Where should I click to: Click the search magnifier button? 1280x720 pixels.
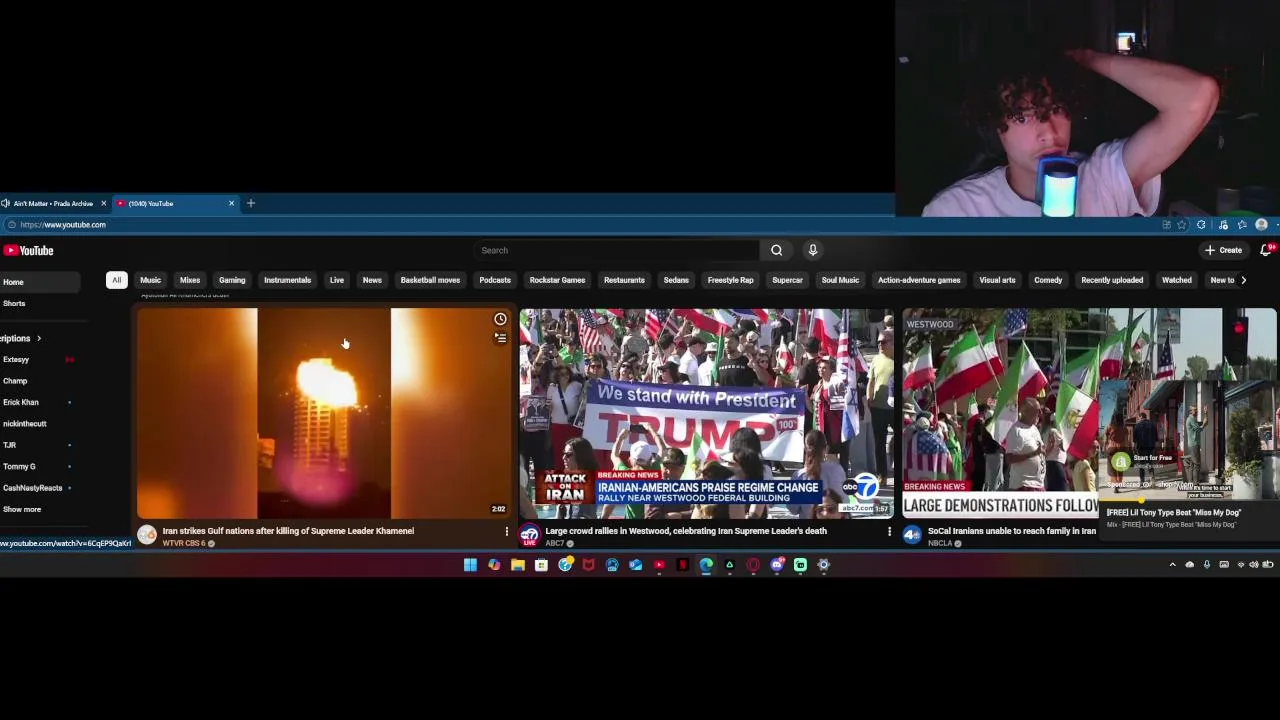click(x=776, y=250)
